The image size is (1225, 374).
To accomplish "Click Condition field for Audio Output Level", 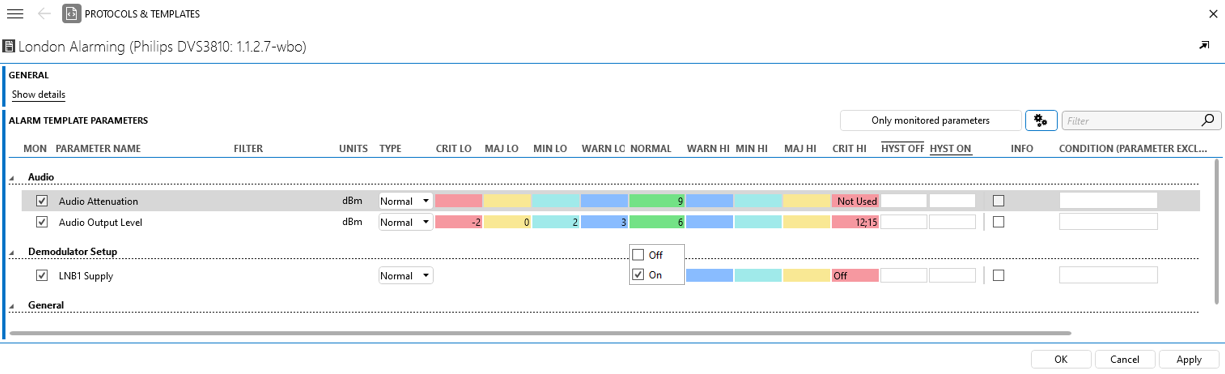I will (1108, 222).
